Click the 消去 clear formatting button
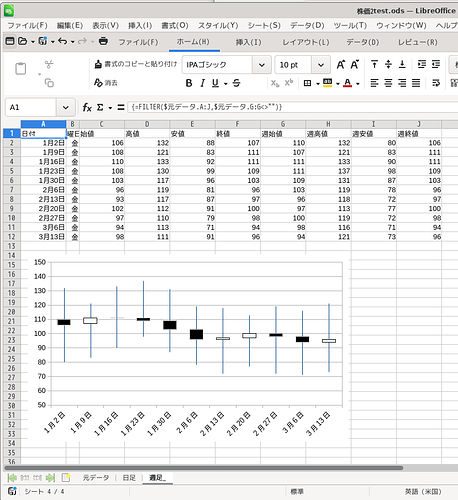The width and height of the screenshot is (458, 500). tap(106, 83)
